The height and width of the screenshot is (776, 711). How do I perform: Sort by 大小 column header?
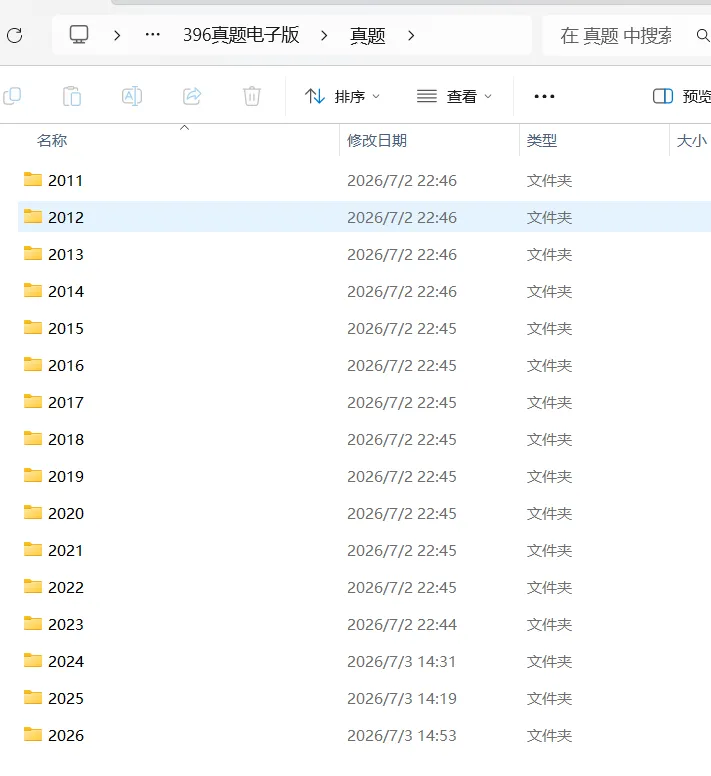tap(692, 141)
